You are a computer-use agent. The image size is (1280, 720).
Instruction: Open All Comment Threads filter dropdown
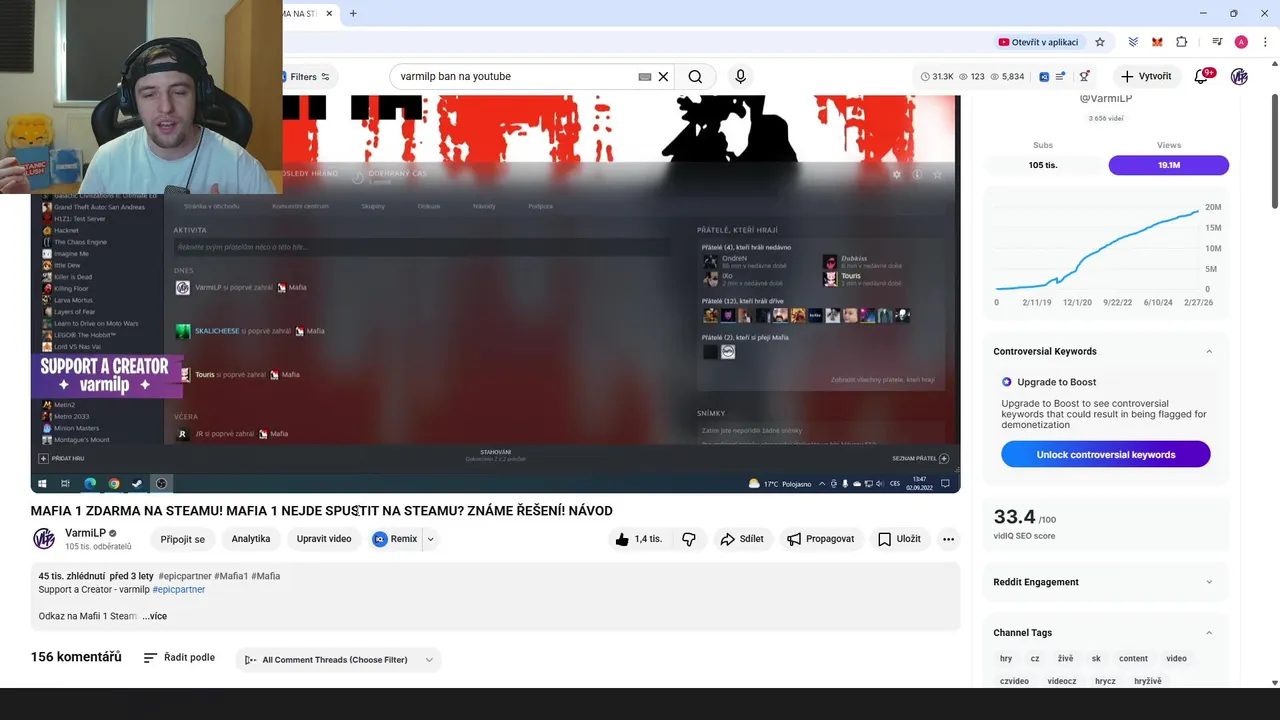pyautogui.click(x=339, y=660)
